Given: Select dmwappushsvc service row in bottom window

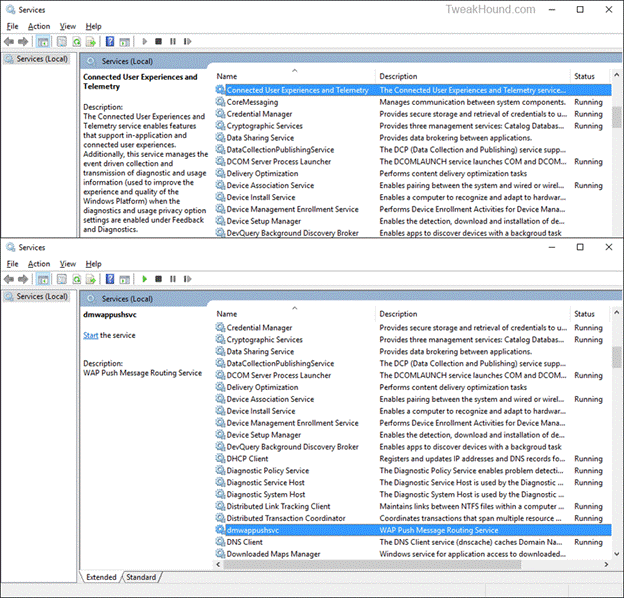Looking at the screenshot, I should tap(413, 530).
